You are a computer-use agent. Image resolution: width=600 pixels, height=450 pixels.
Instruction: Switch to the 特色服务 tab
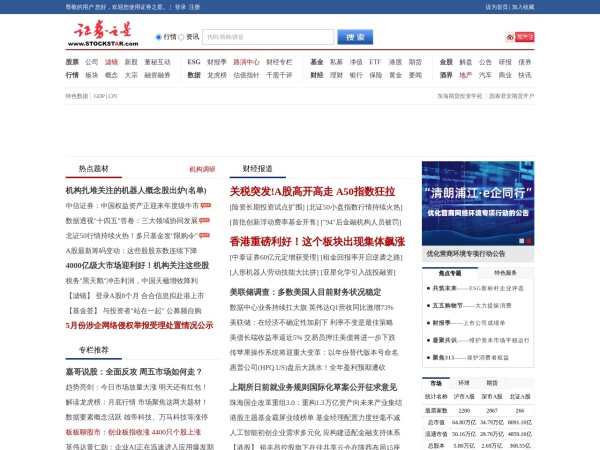(x=505, y=273)
